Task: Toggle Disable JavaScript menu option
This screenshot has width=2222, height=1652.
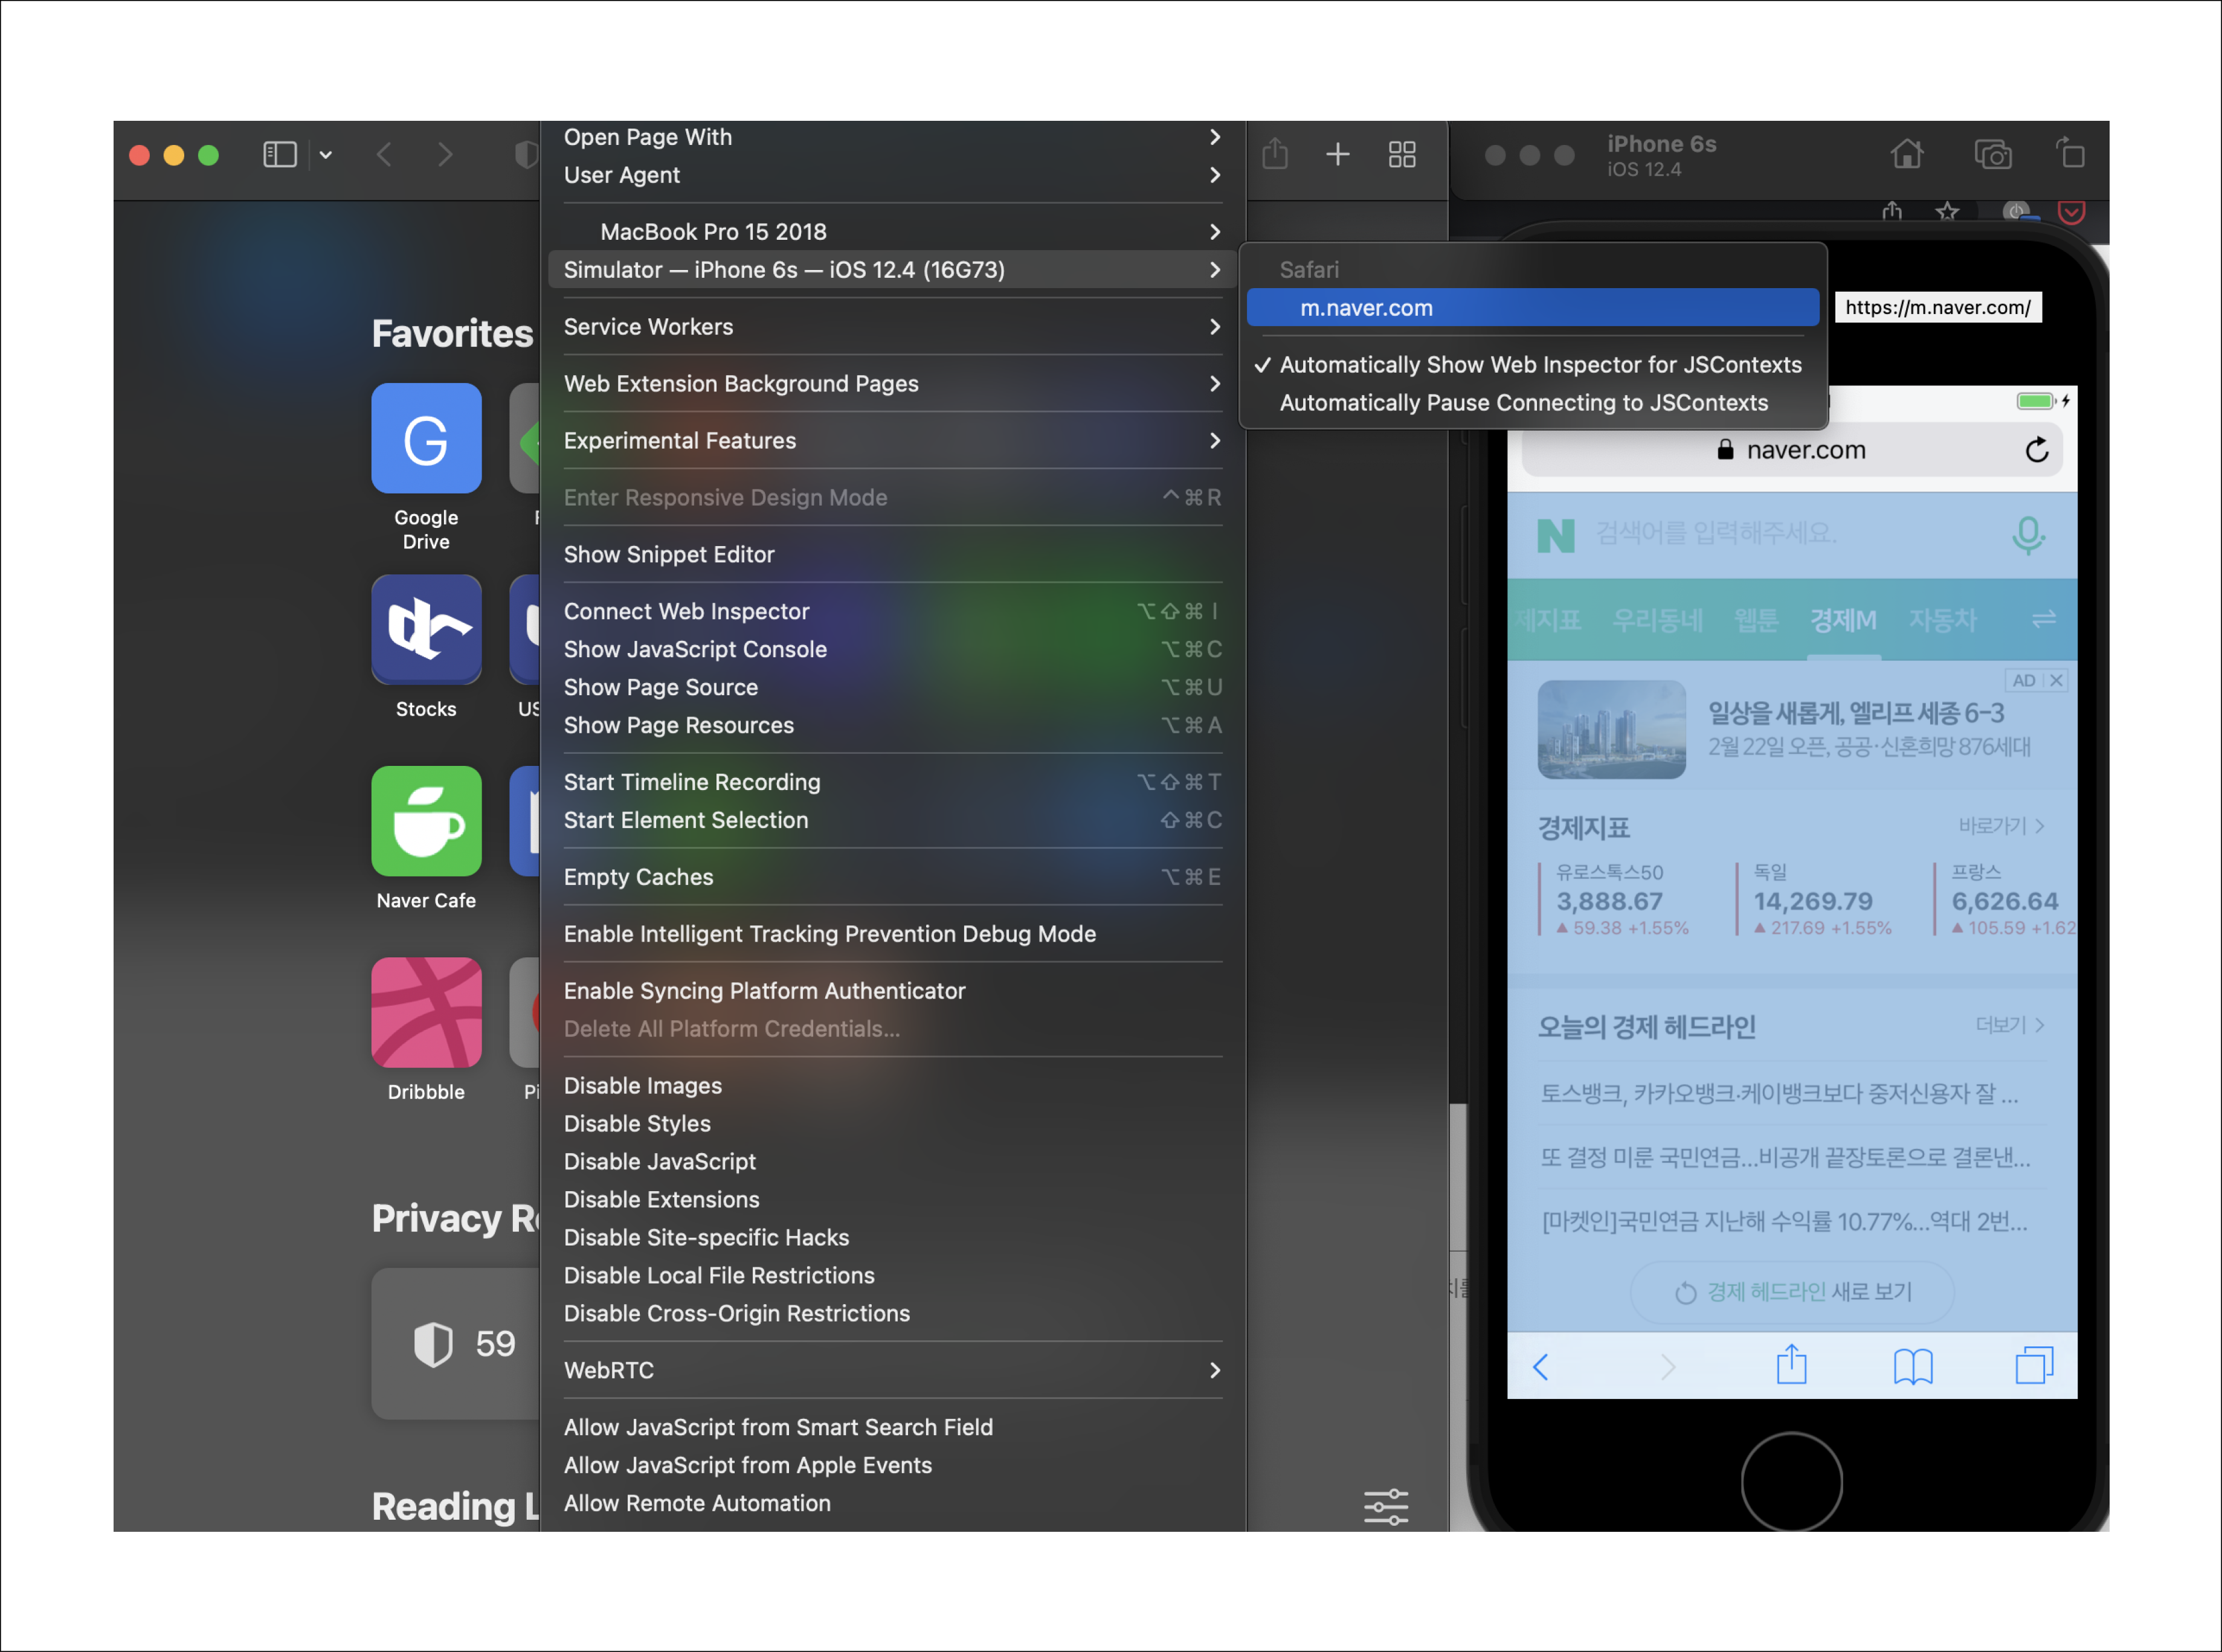Action: [660, 1162]
